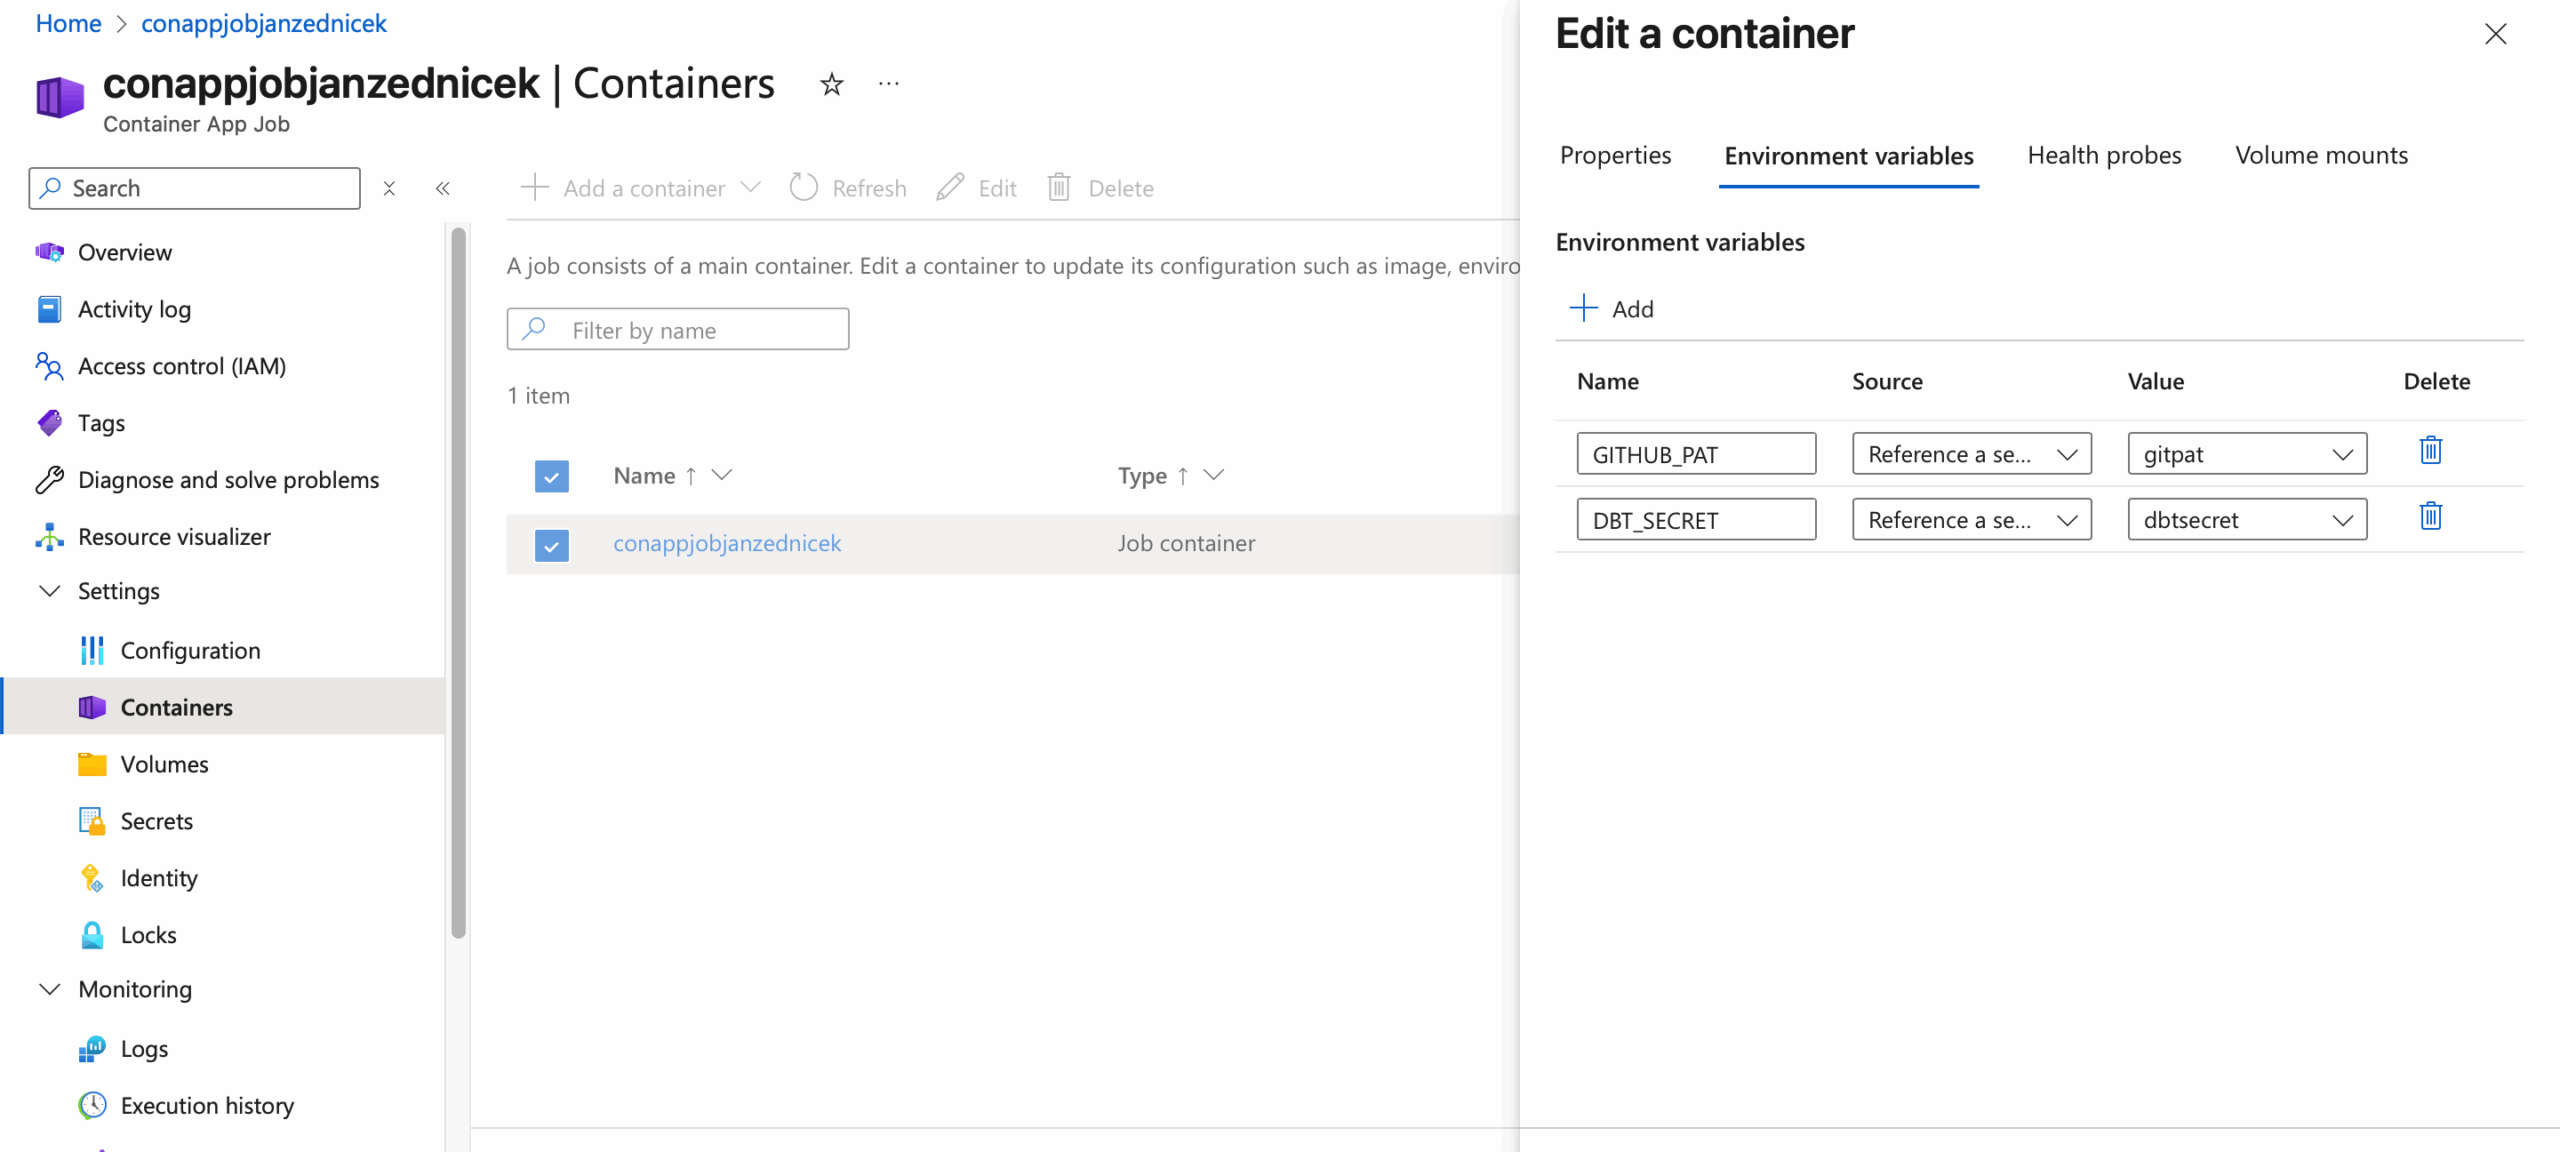Delete the GITHUB_PAT environment variable row

pyautogui.click(x=2430, y=451)
